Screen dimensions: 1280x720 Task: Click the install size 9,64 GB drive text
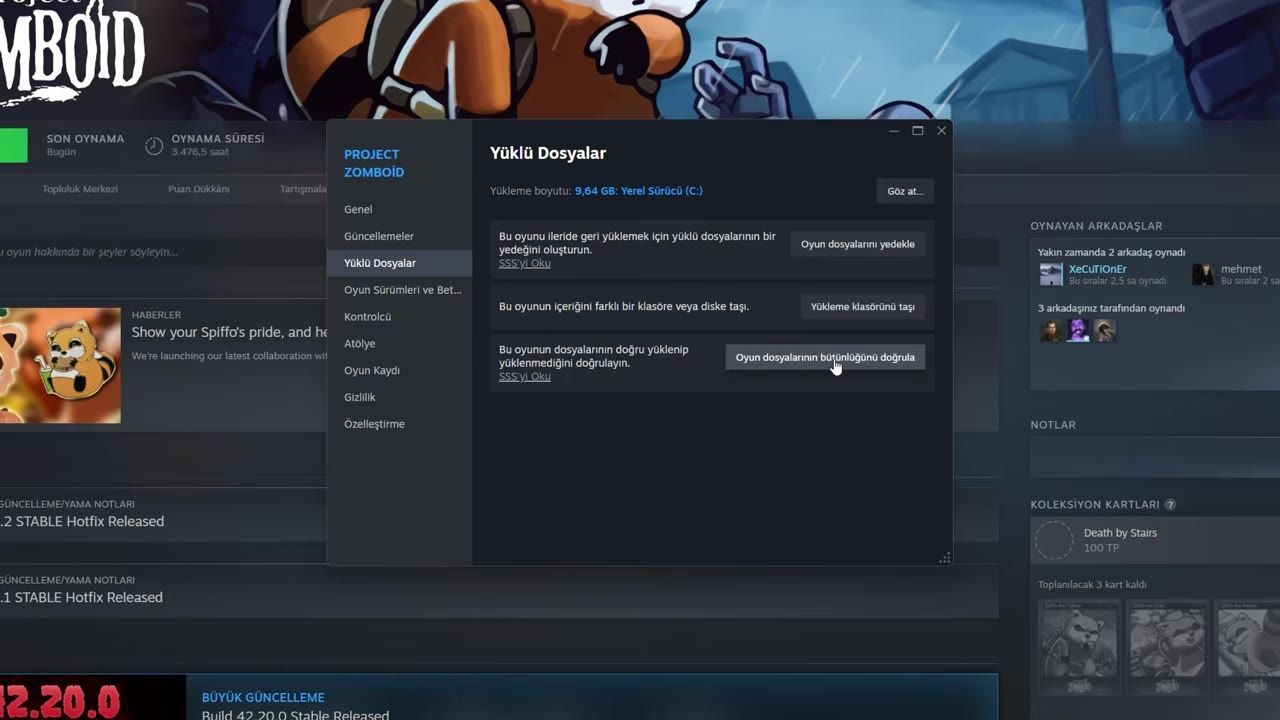click(638, 191)
